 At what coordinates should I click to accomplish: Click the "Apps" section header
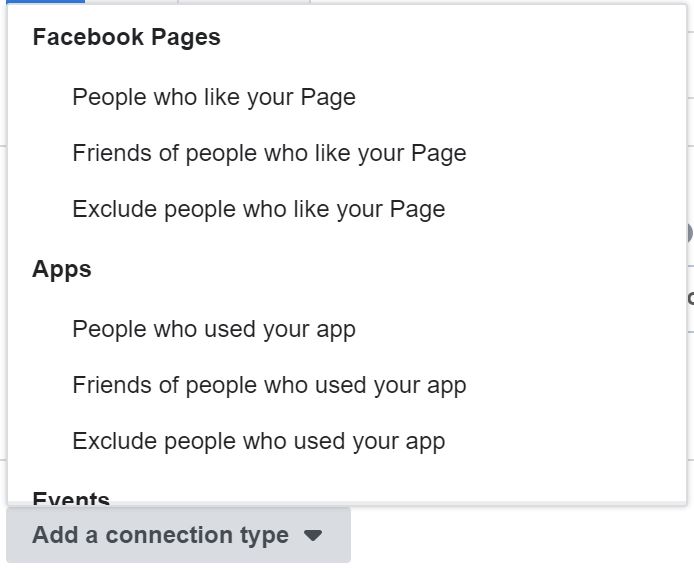(x=62, y=270)
